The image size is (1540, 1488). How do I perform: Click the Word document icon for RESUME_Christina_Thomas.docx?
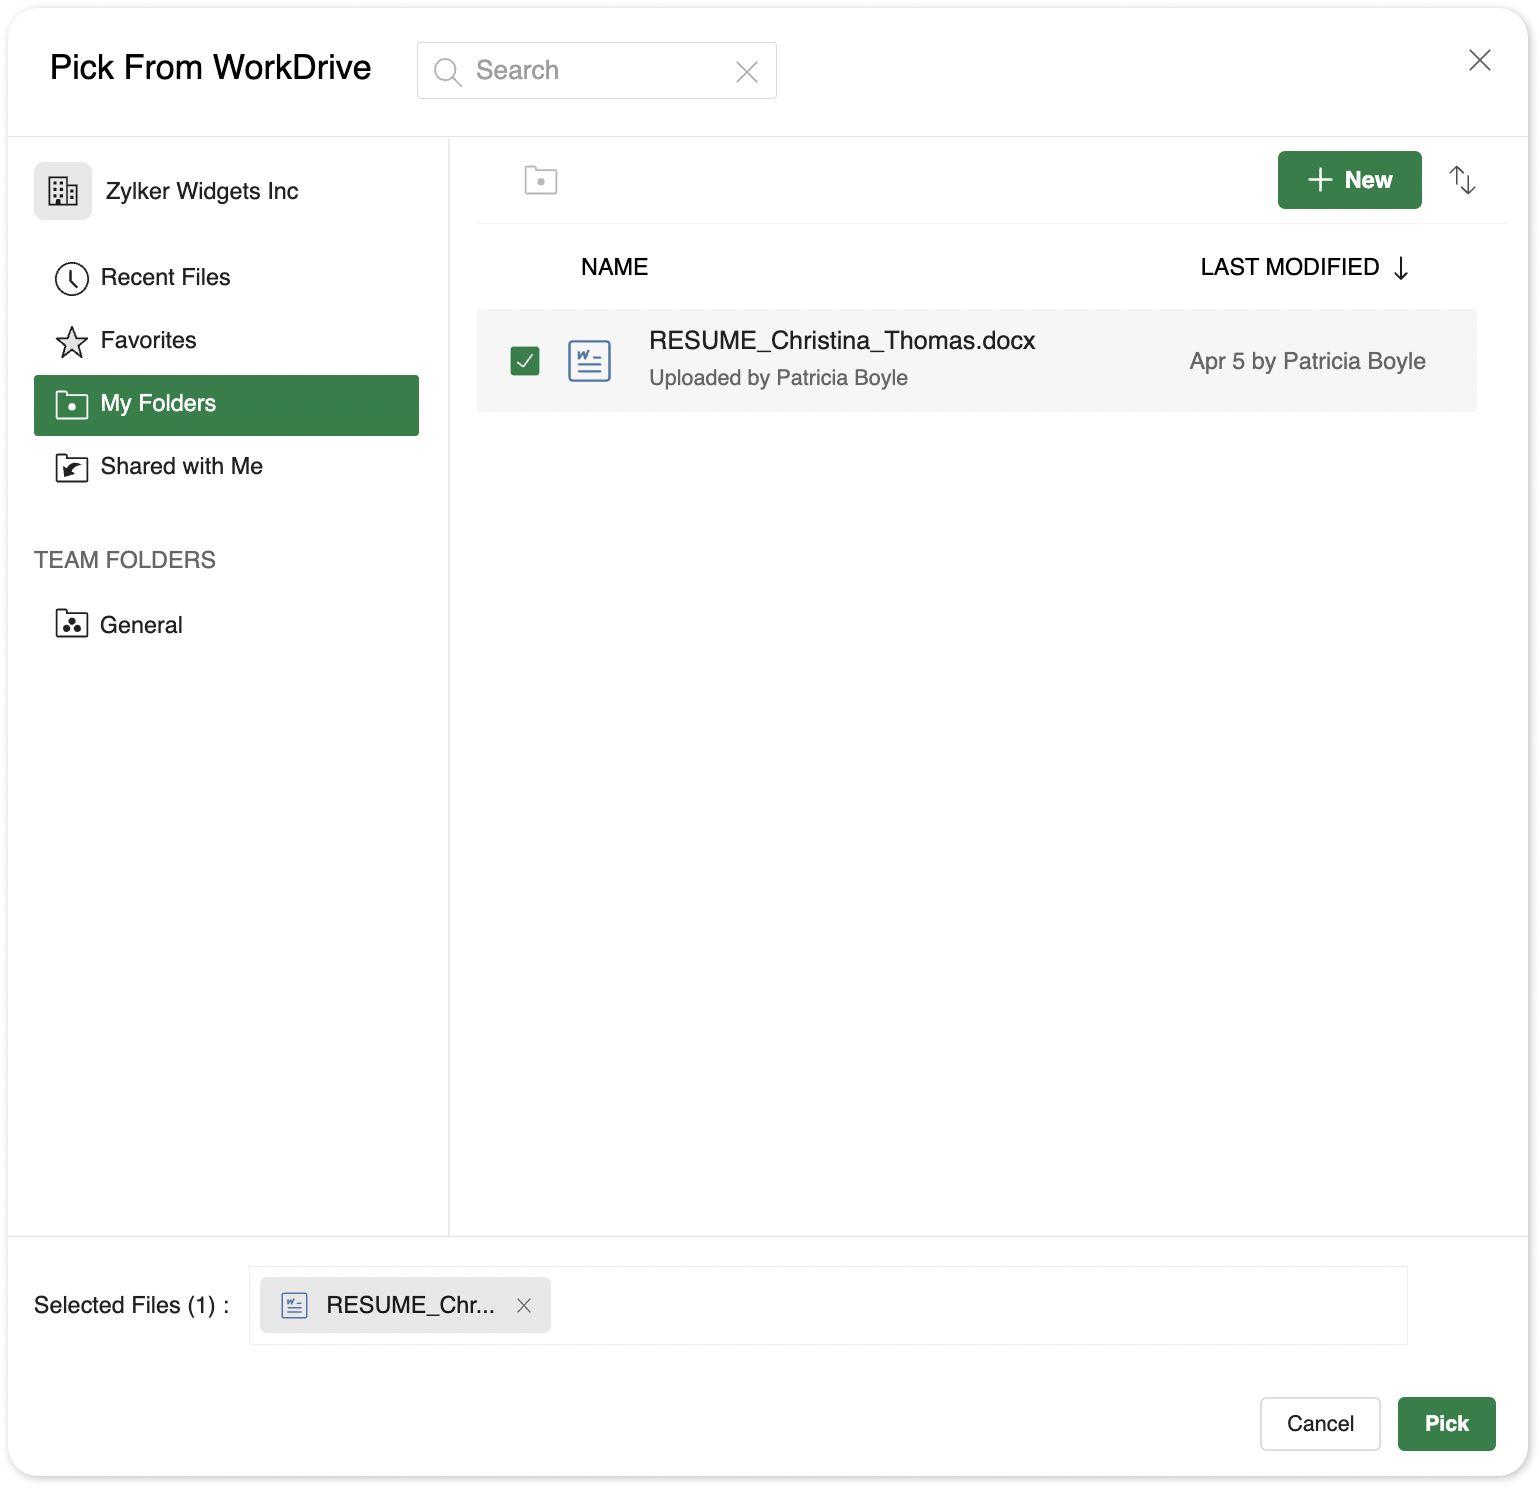click(590, 361)
